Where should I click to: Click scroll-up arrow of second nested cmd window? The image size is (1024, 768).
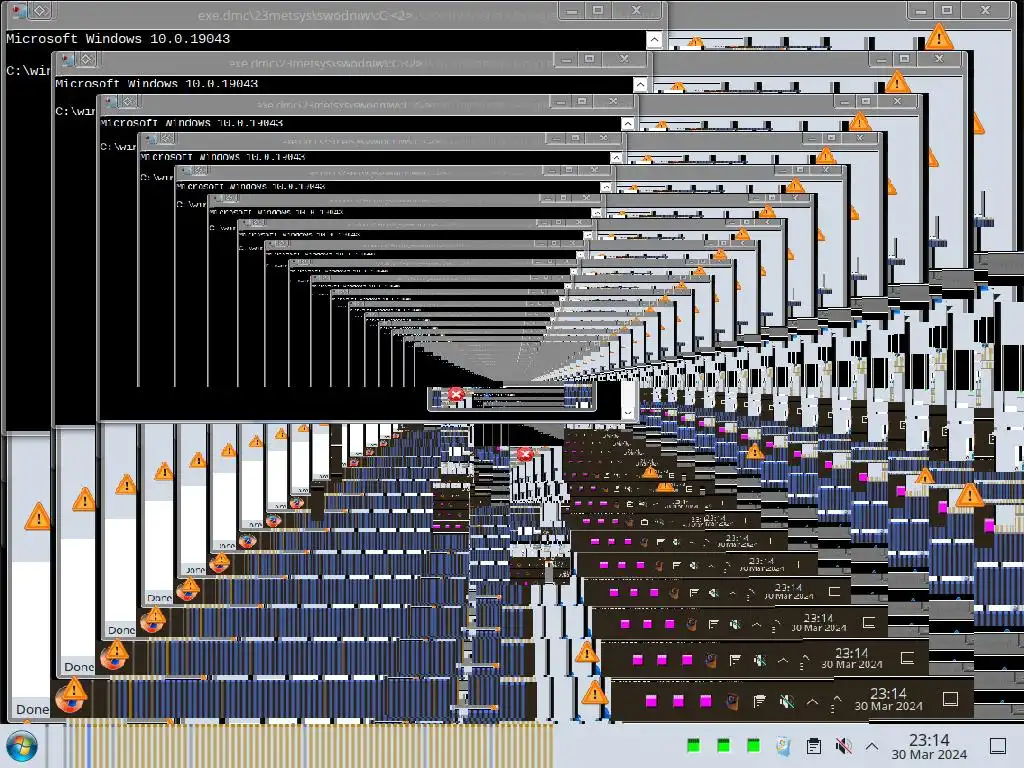pos(640,85)
